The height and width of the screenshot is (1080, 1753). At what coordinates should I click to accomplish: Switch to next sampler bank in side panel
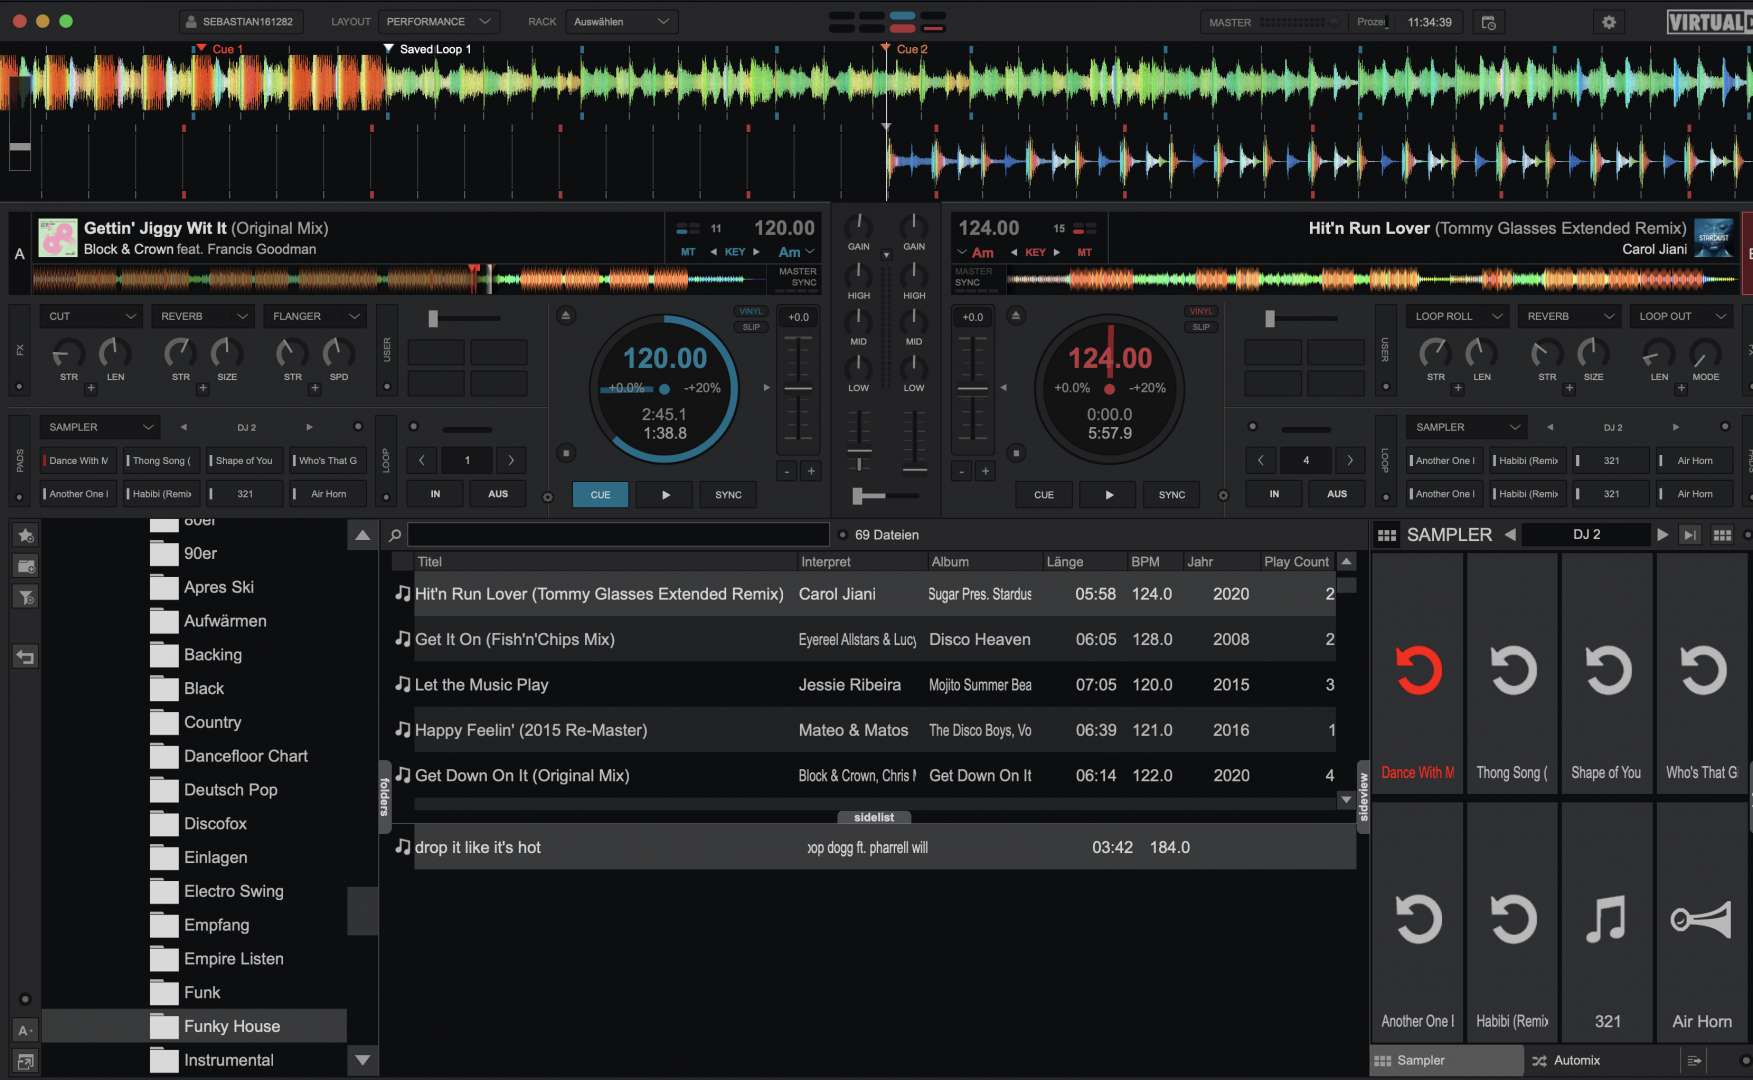coord(1662,535)
